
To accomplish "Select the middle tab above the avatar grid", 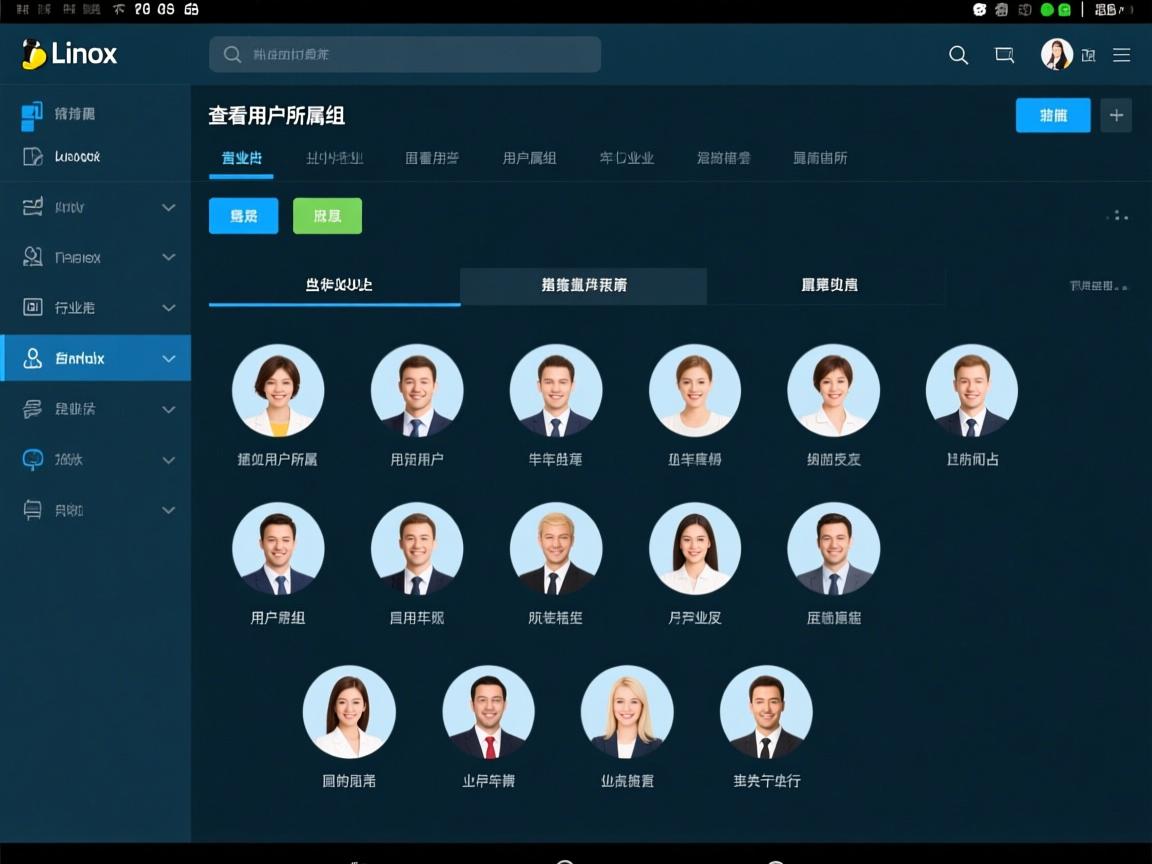I will [x=583, y=285].
